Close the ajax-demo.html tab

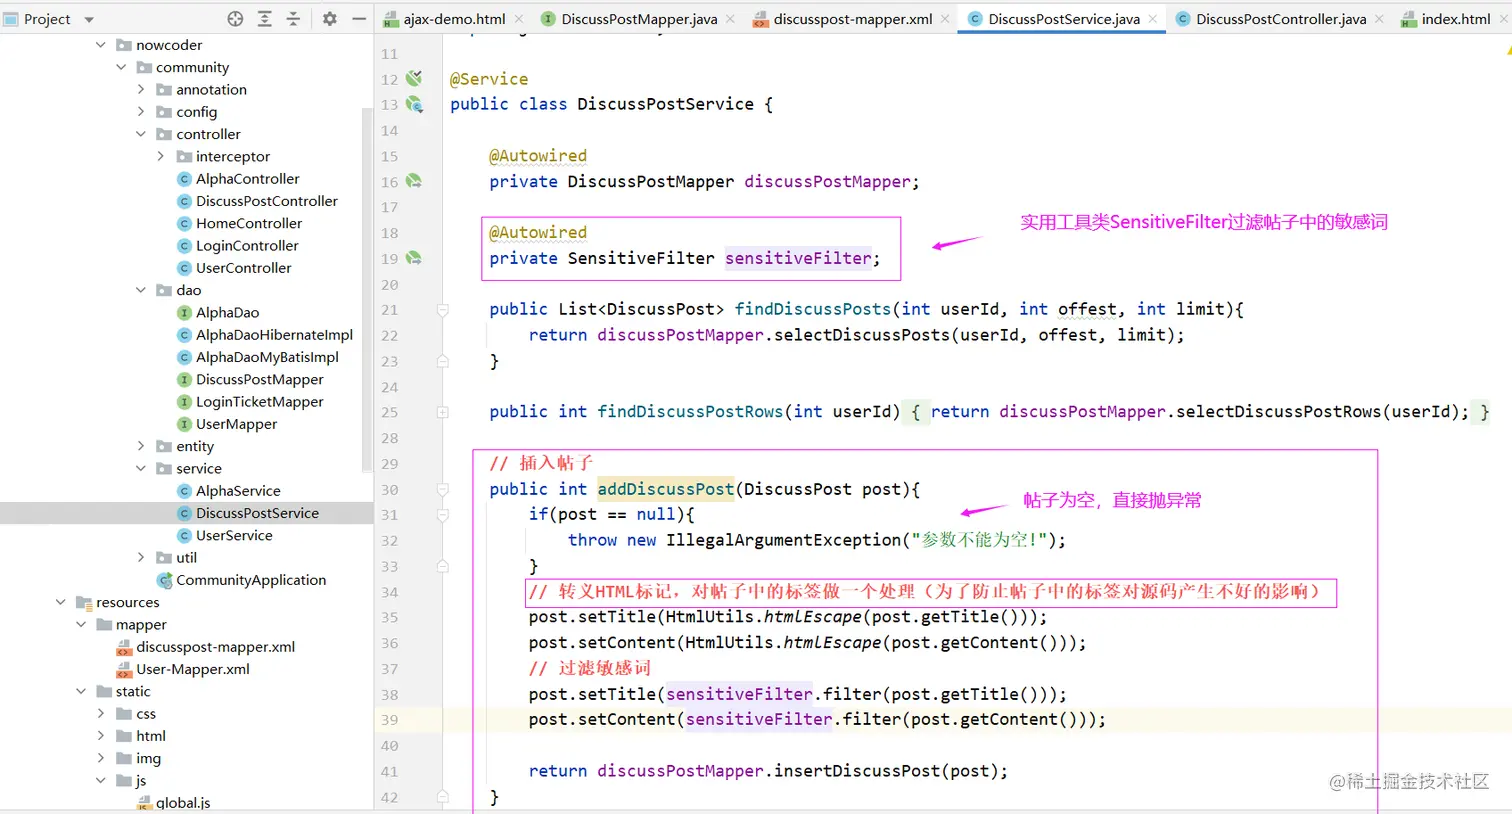coord(519,19)
